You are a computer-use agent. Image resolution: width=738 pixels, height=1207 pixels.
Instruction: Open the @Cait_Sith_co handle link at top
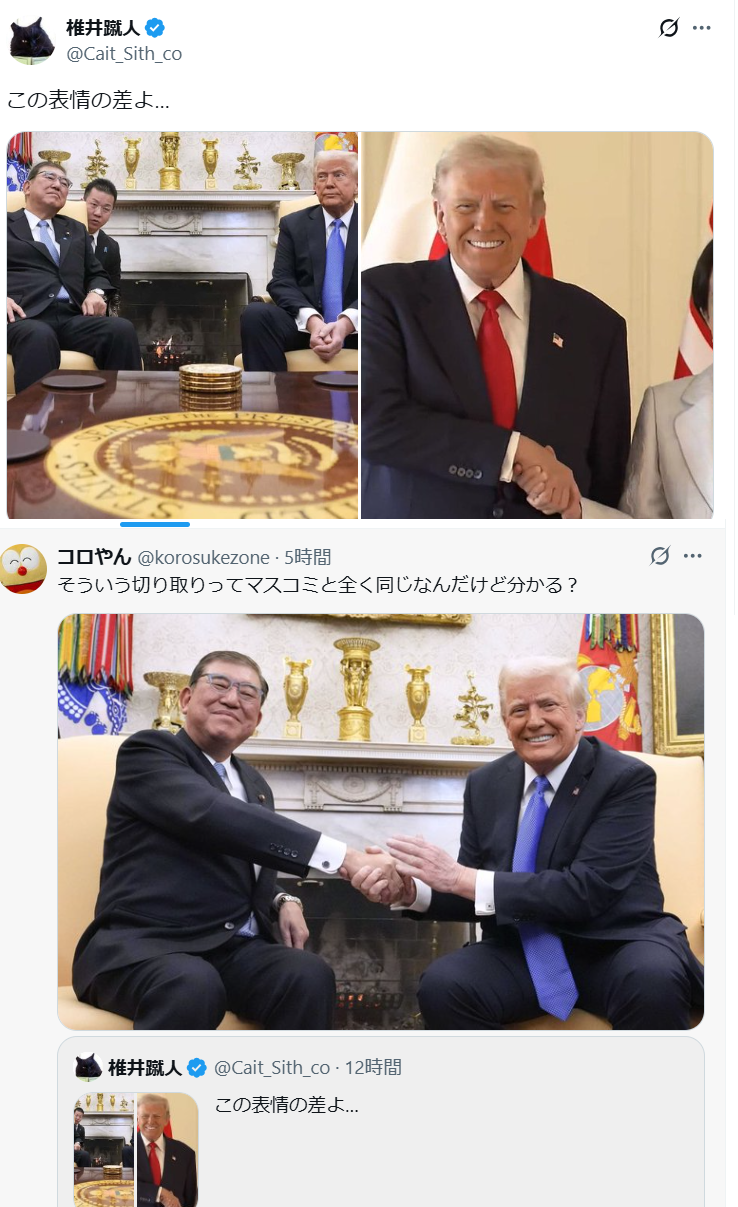[x=124, y=53]
